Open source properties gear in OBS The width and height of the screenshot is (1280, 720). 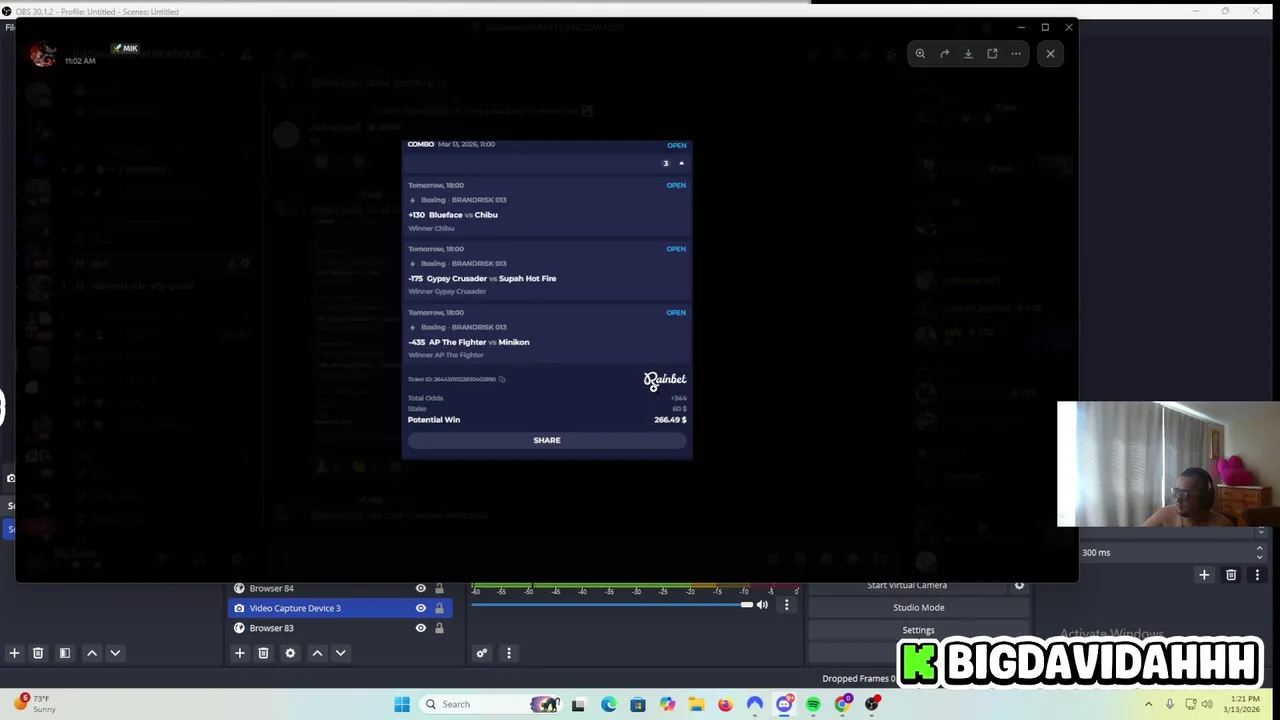pyautogui.click(x=290, y=653)
